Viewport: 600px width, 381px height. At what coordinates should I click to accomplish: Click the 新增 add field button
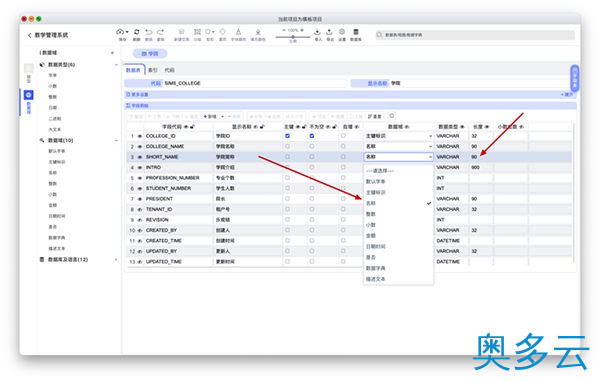coord(211,116)
